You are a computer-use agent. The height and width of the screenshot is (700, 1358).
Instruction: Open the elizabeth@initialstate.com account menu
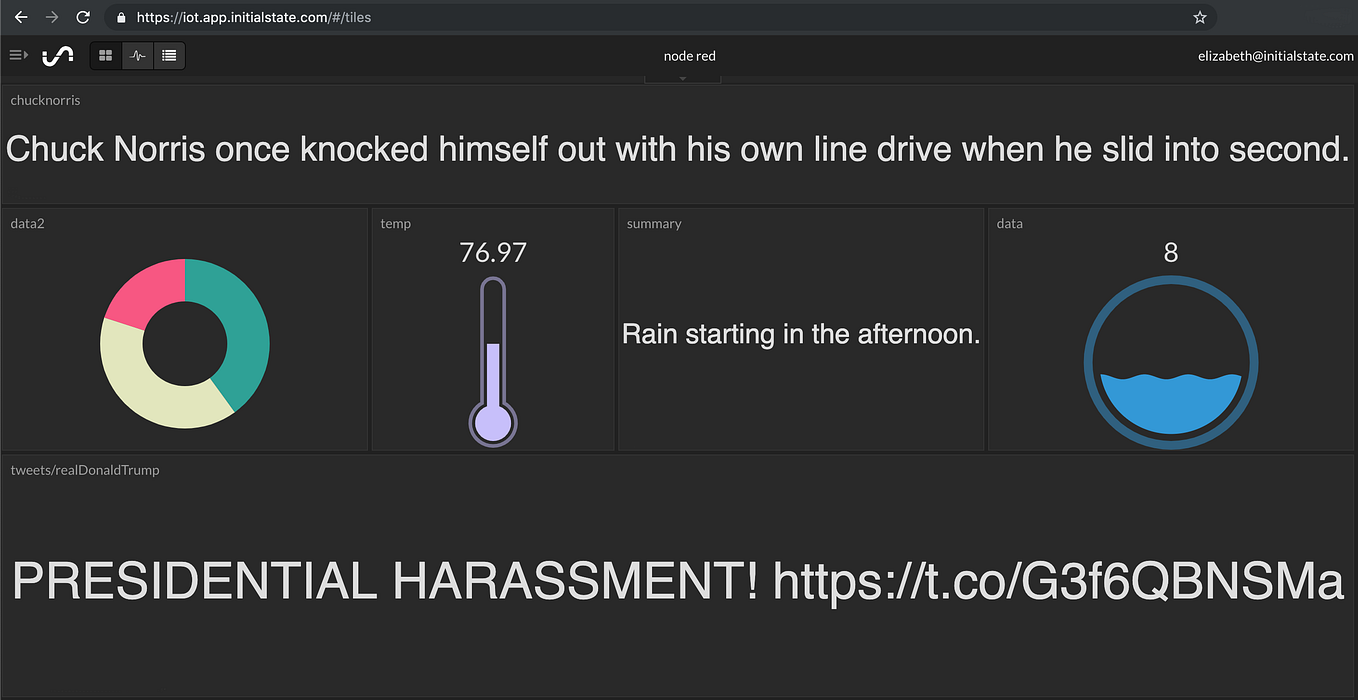pyautogui.click(x=1274, y=55)
